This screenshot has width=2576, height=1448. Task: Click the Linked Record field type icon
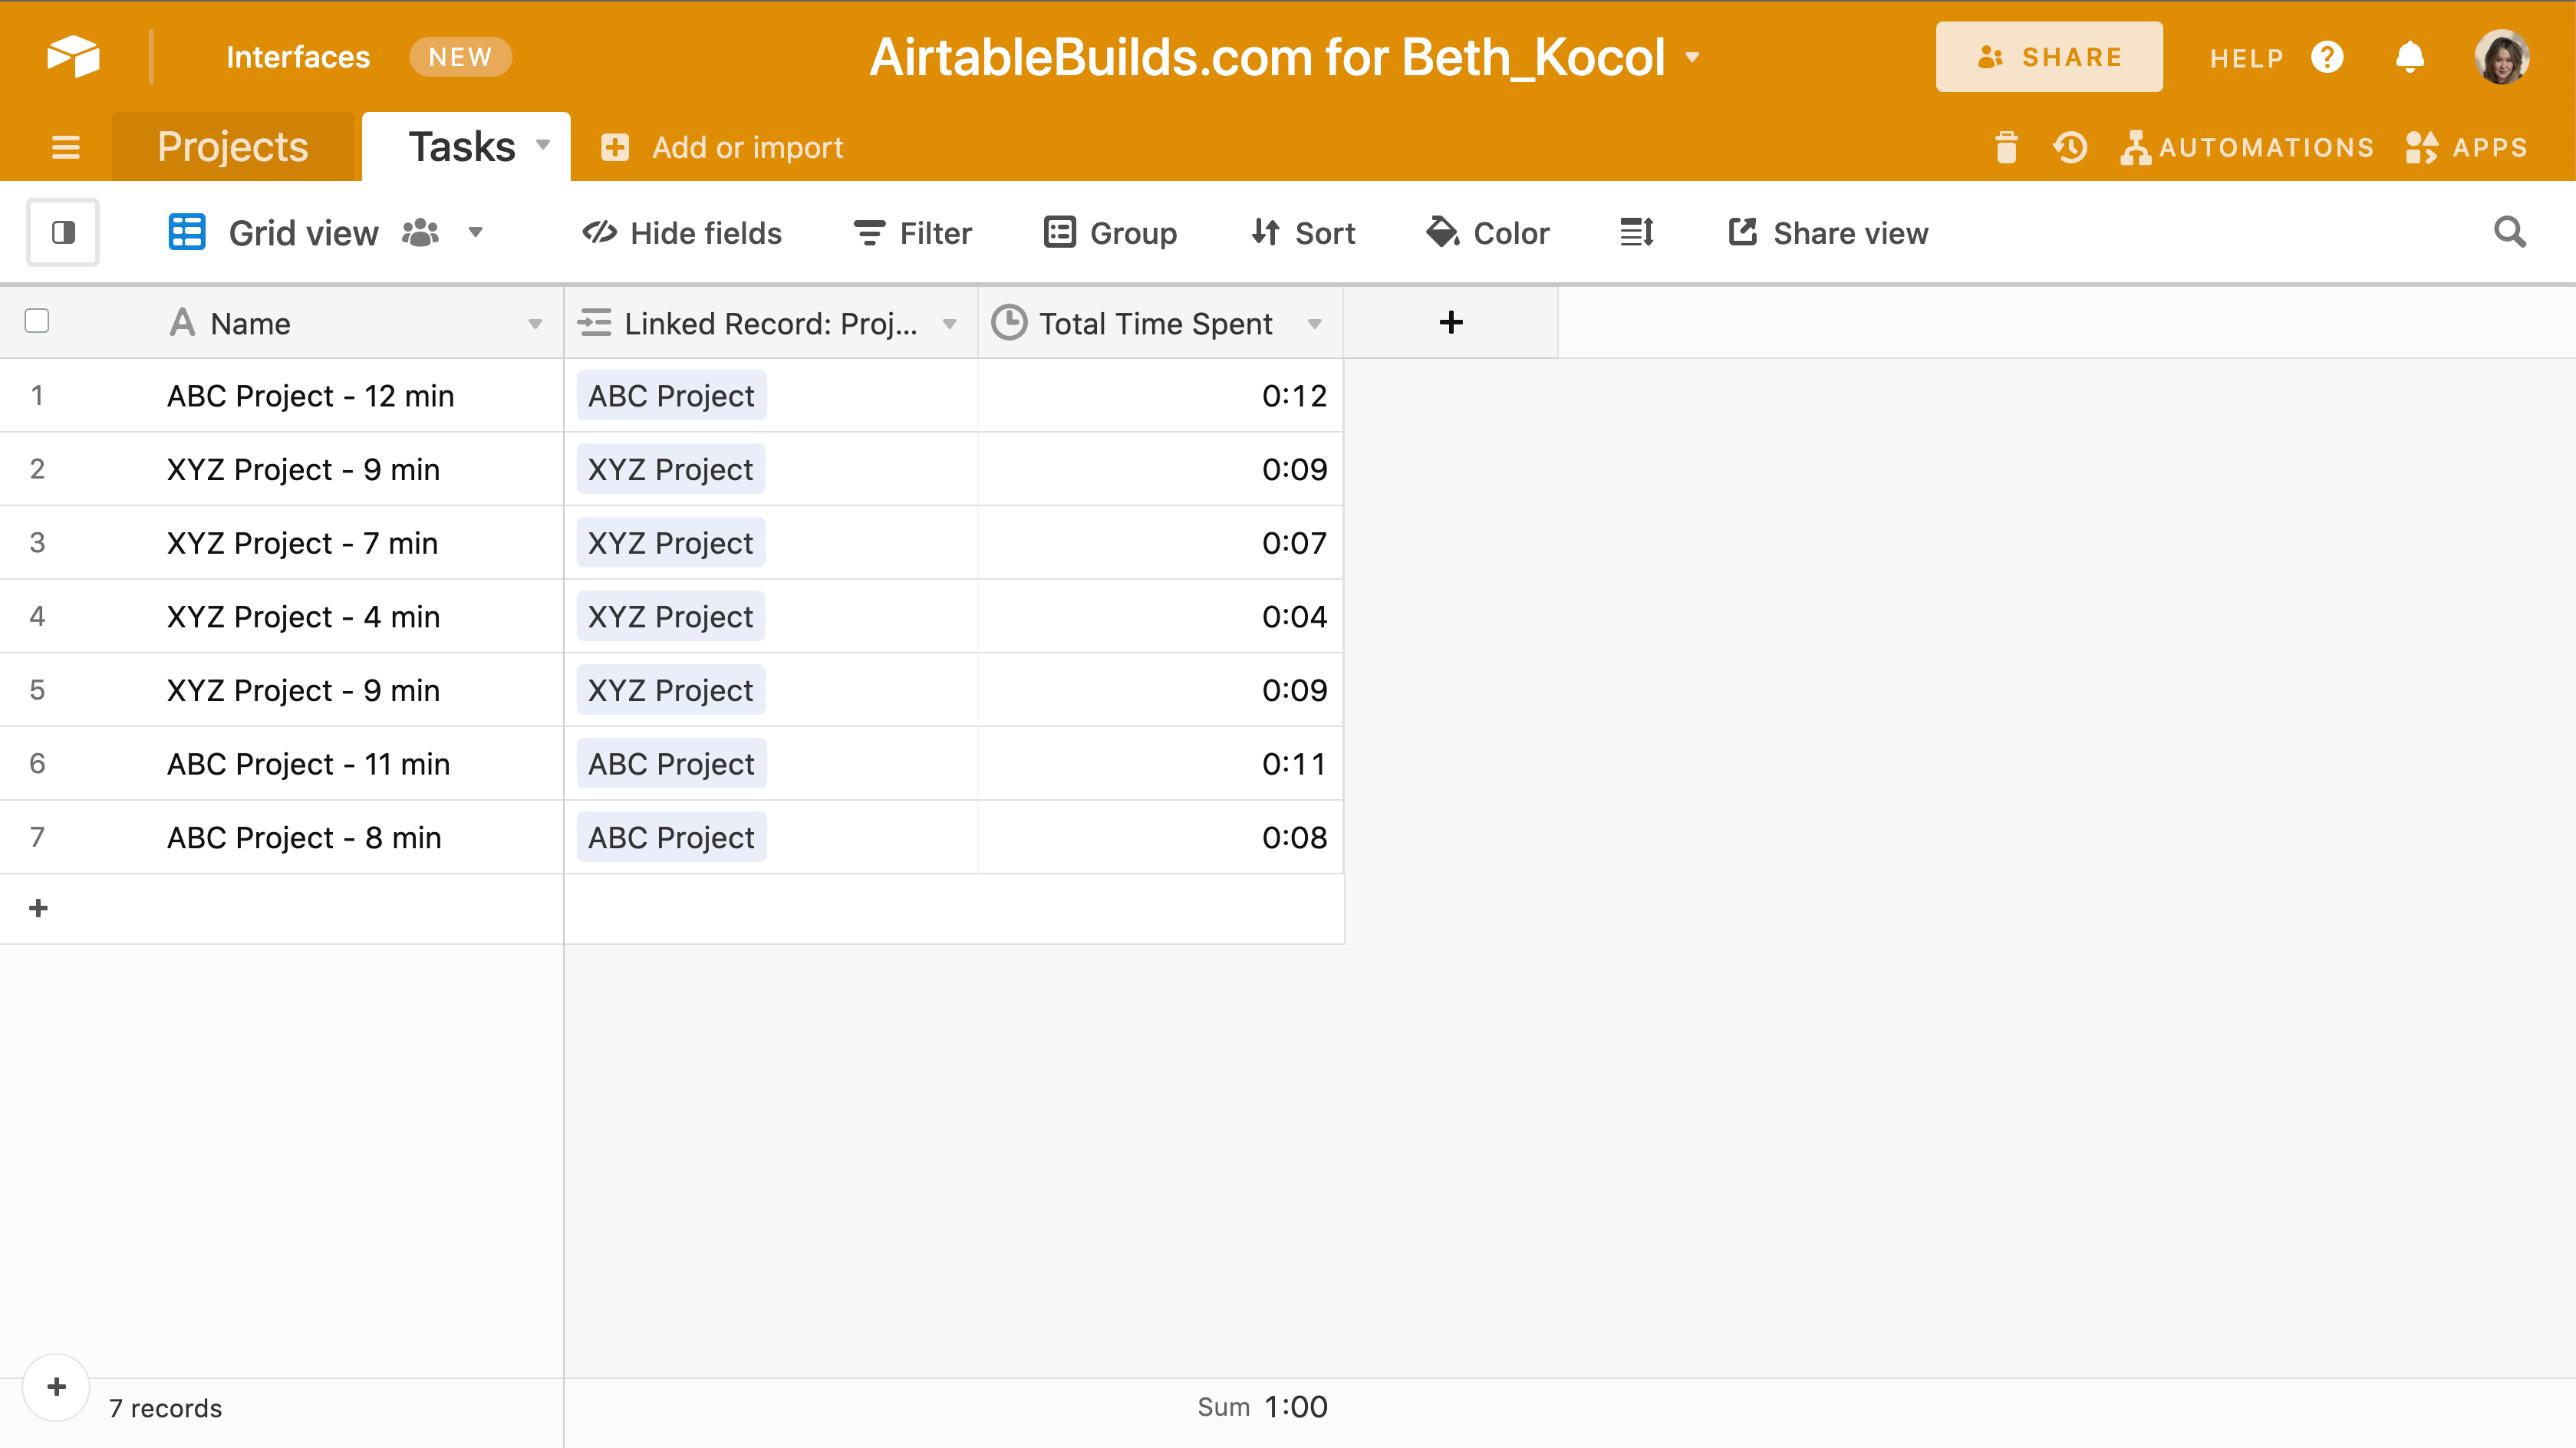tap(594, 322)
